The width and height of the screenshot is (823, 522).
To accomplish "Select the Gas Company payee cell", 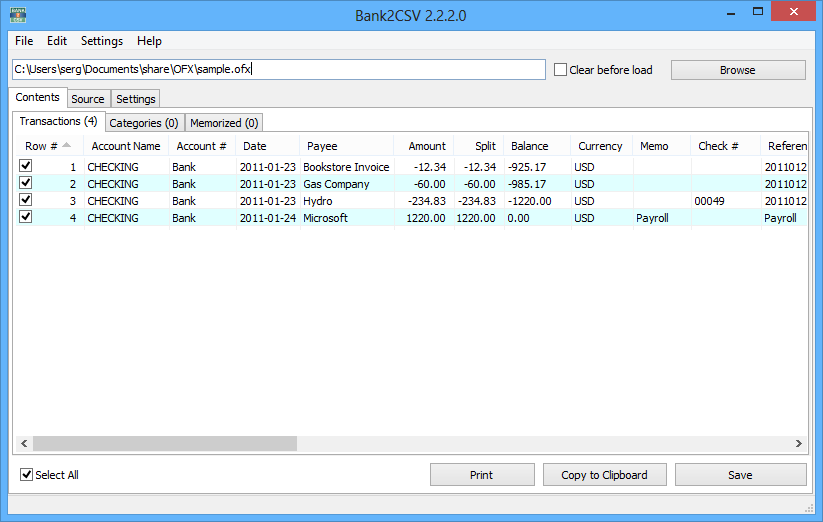I will point(346,184).
